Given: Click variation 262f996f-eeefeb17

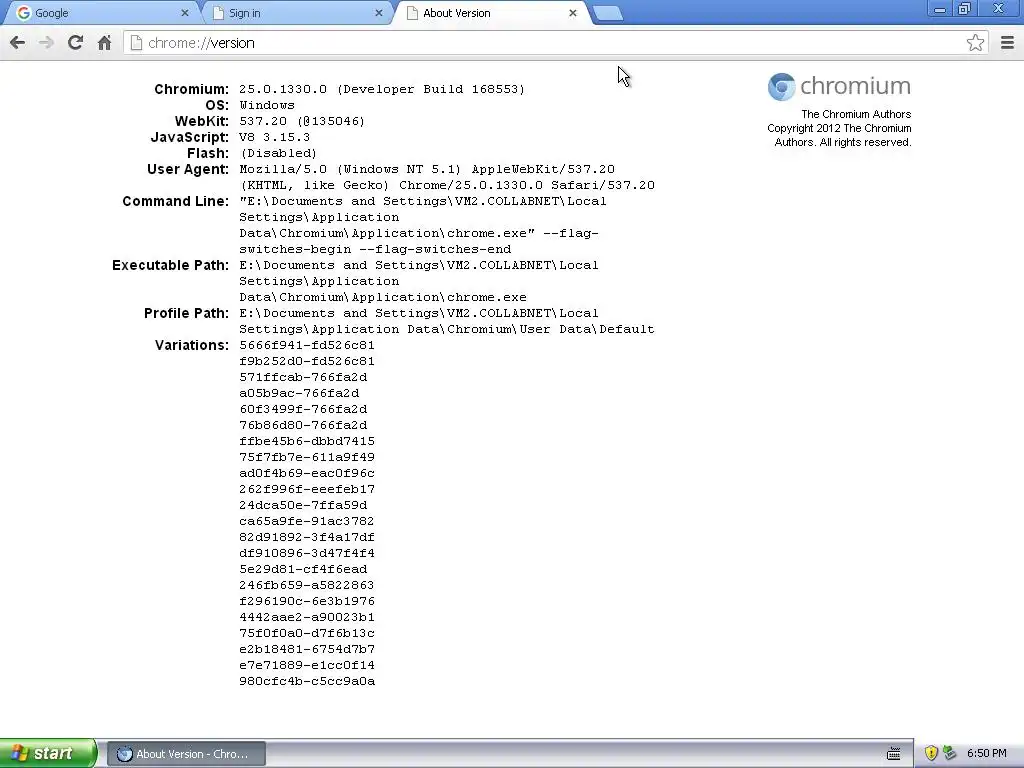Looking at the screenshot, I should pos(307,489).
